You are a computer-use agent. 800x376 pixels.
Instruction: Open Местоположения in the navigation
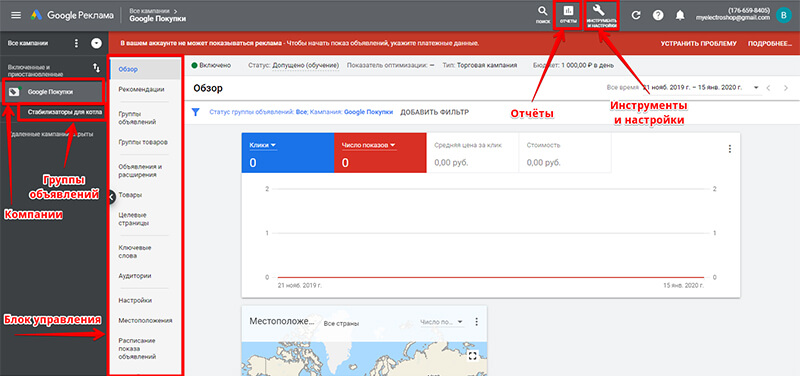(x=145, y=320)
